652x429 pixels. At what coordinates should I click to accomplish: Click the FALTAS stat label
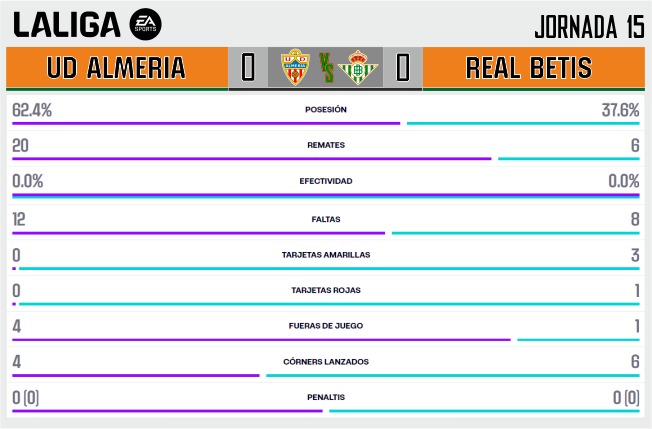326,219
